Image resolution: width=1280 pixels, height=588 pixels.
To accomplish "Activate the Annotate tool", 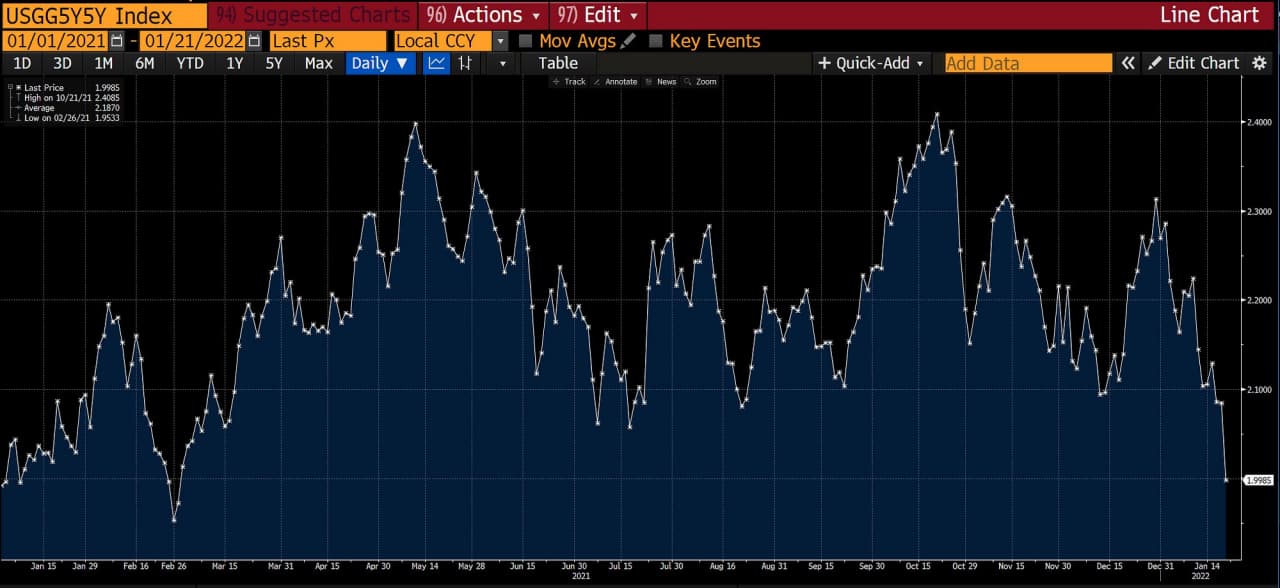I will point(615,82).
